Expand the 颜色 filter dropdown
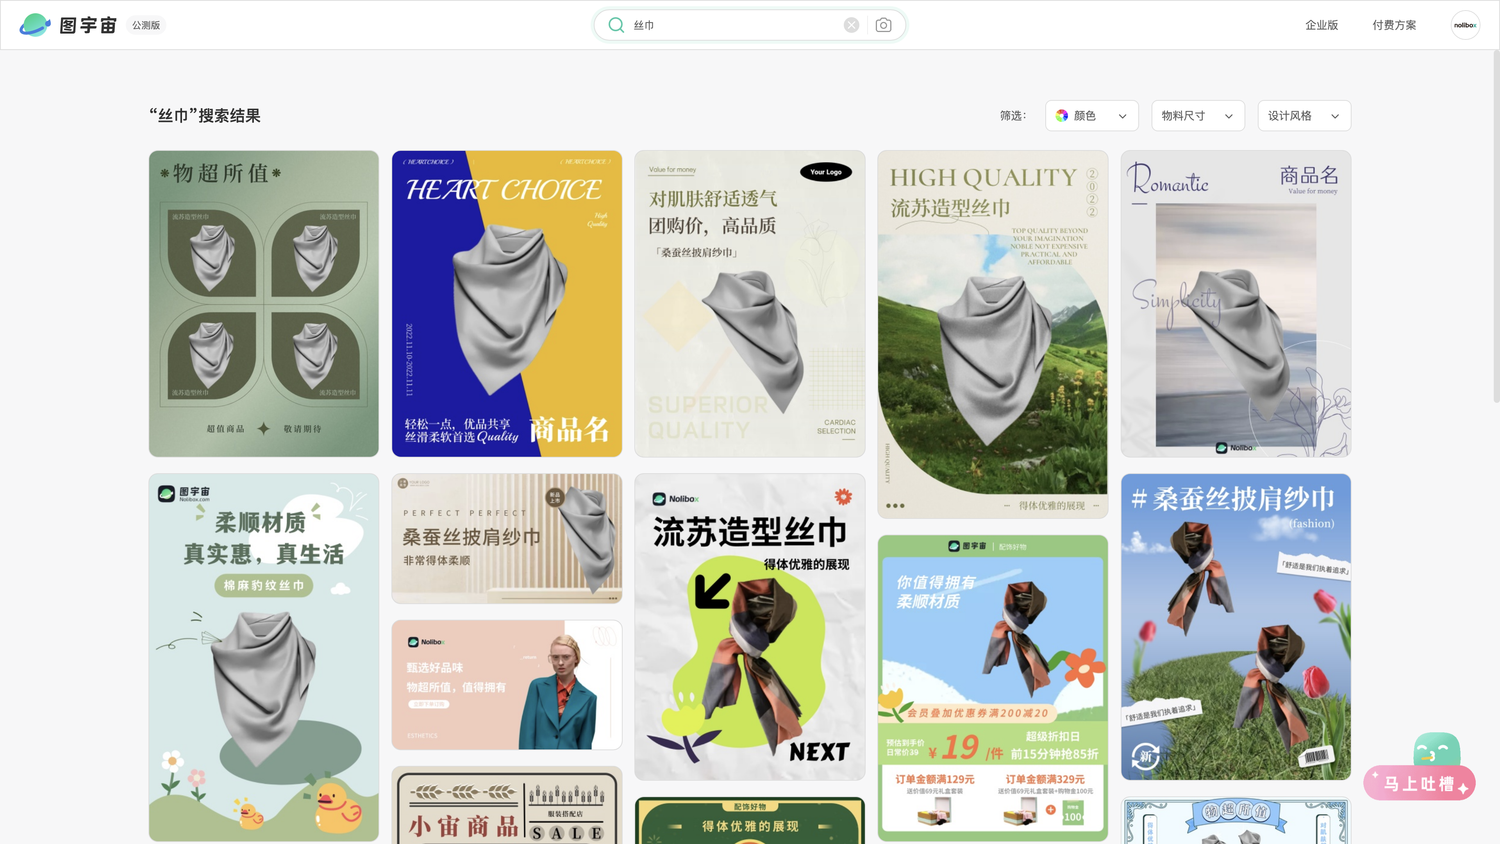This screenshot has height=844, width=1500. (x=1092, y=116)
